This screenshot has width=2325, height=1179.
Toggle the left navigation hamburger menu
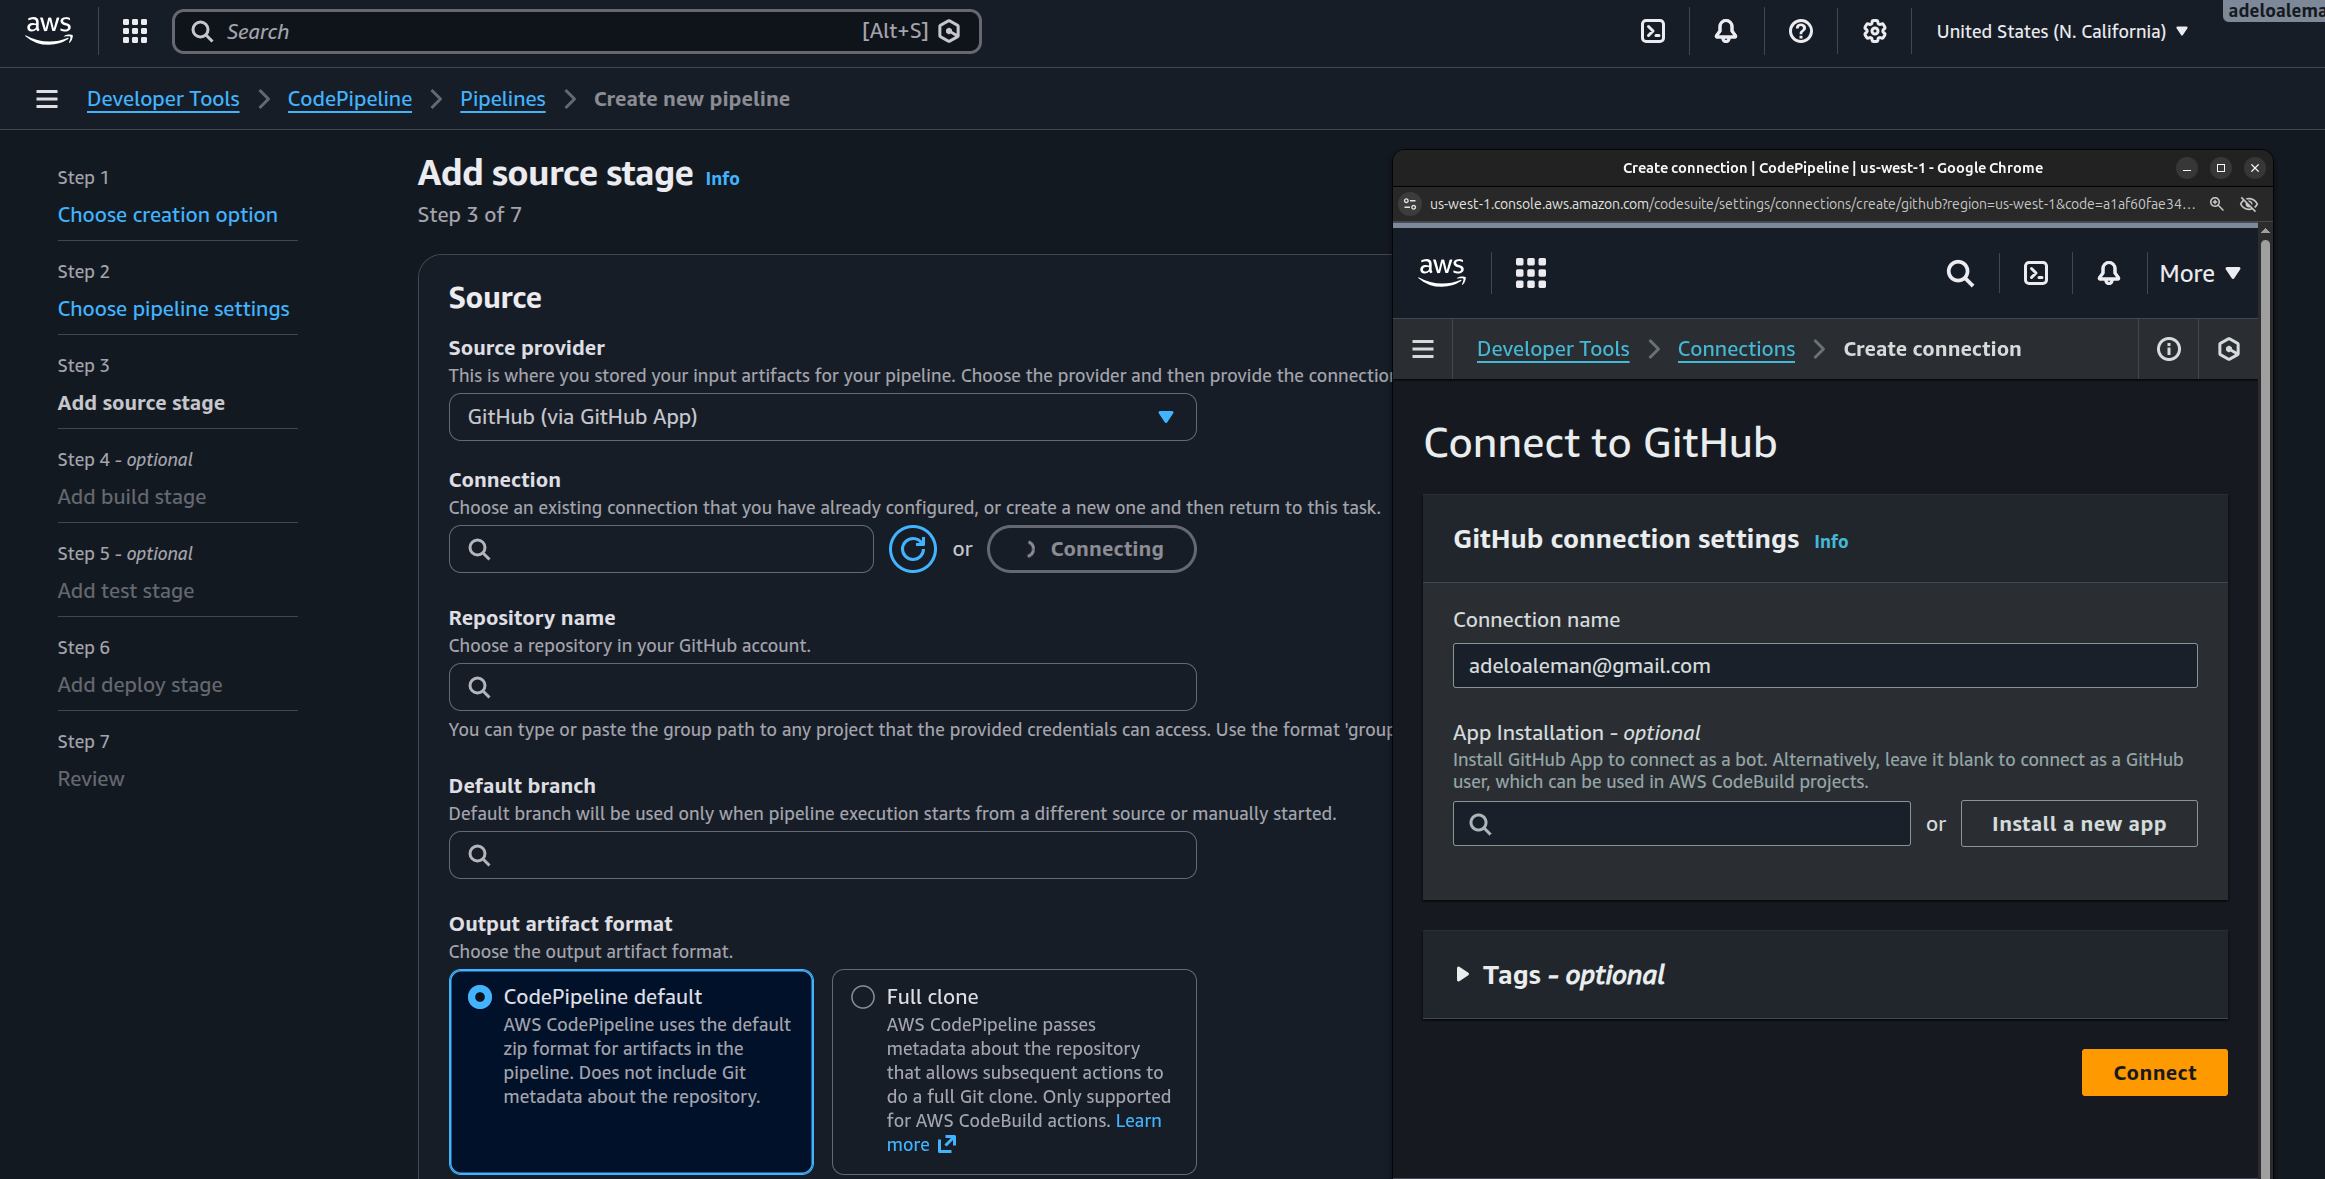click(x=46, y=99)
